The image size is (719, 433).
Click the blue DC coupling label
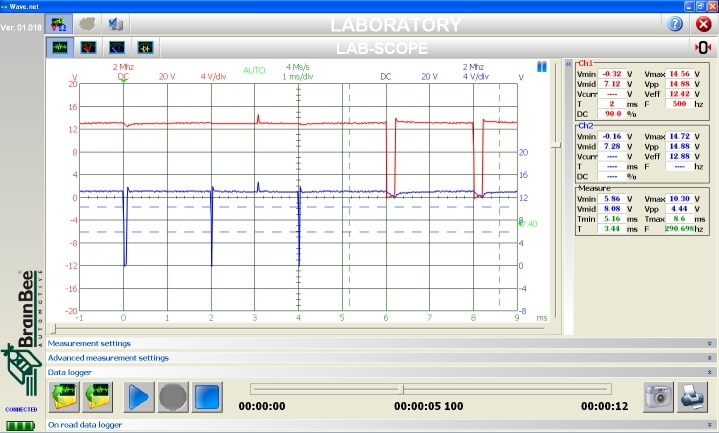click(386, 77)
